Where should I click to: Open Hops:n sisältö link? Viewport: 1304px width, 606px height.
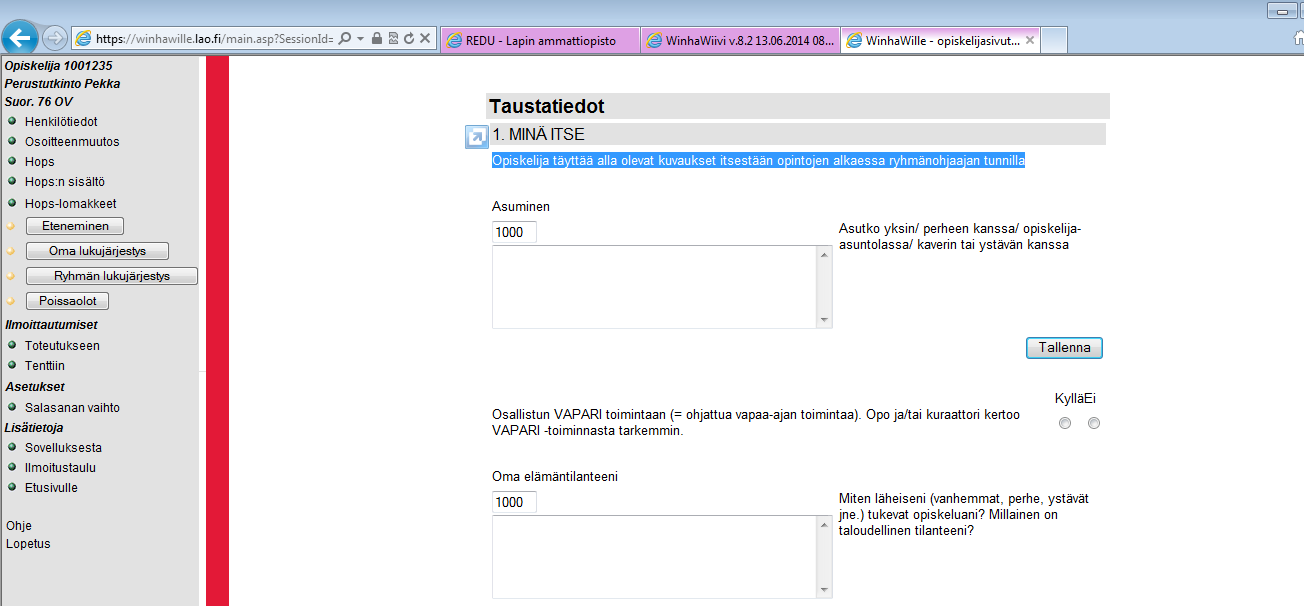[65, 182]
